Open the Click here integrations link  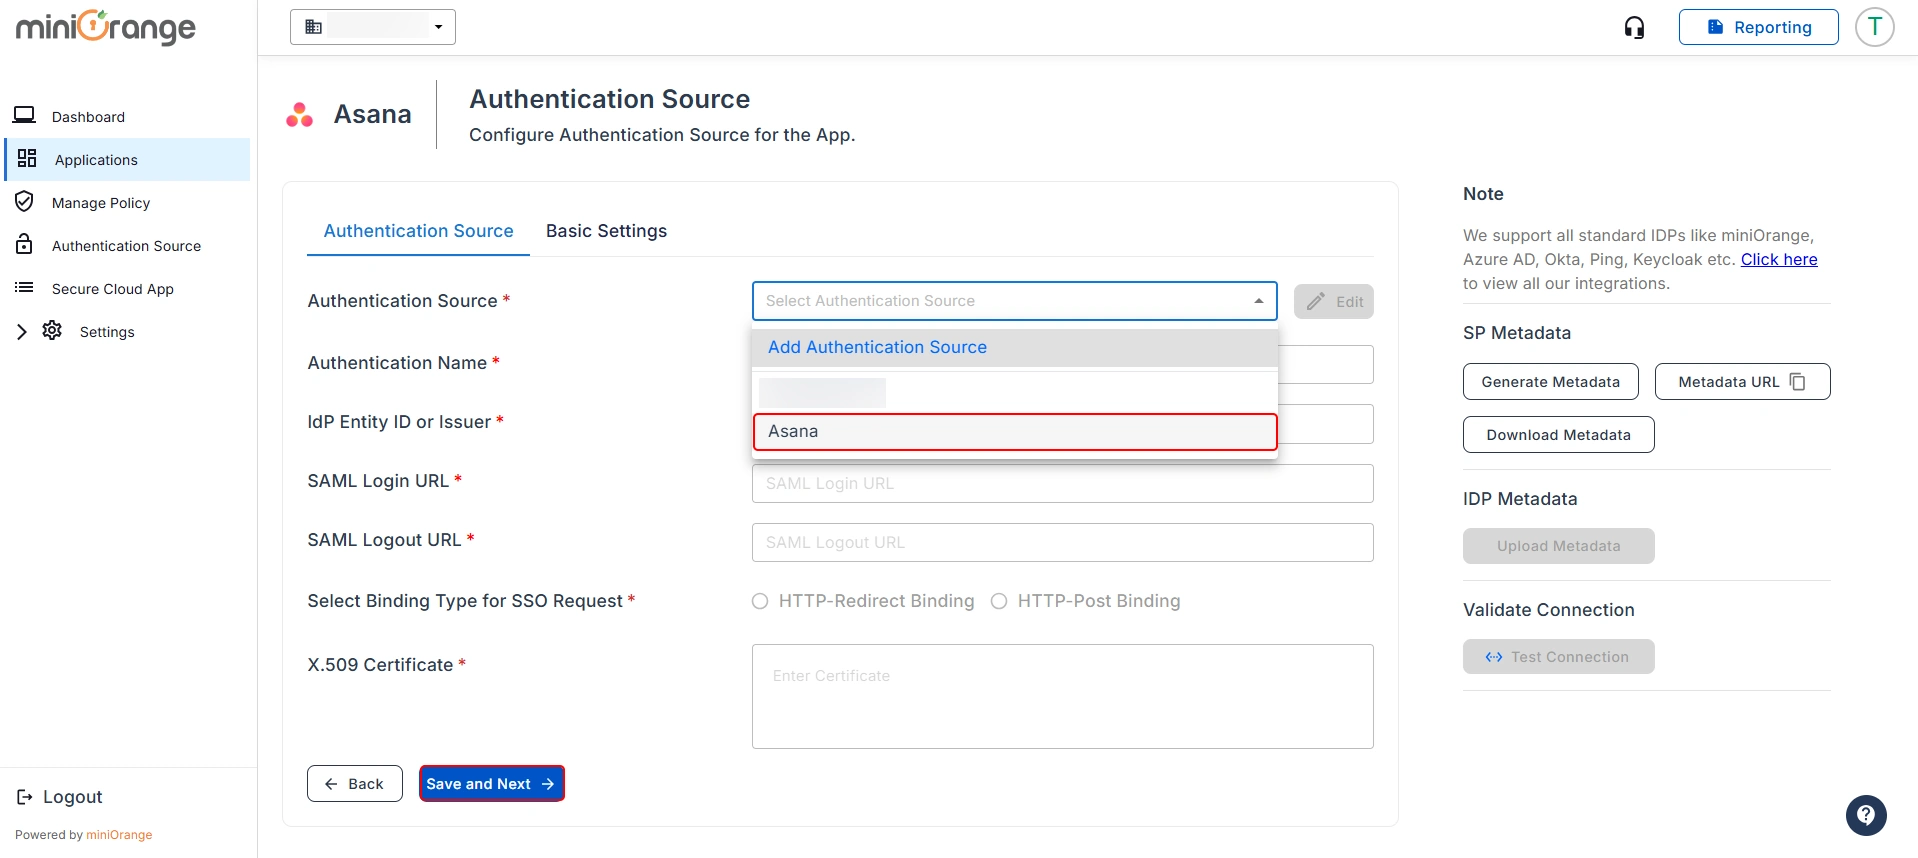tap(1779, 259)
